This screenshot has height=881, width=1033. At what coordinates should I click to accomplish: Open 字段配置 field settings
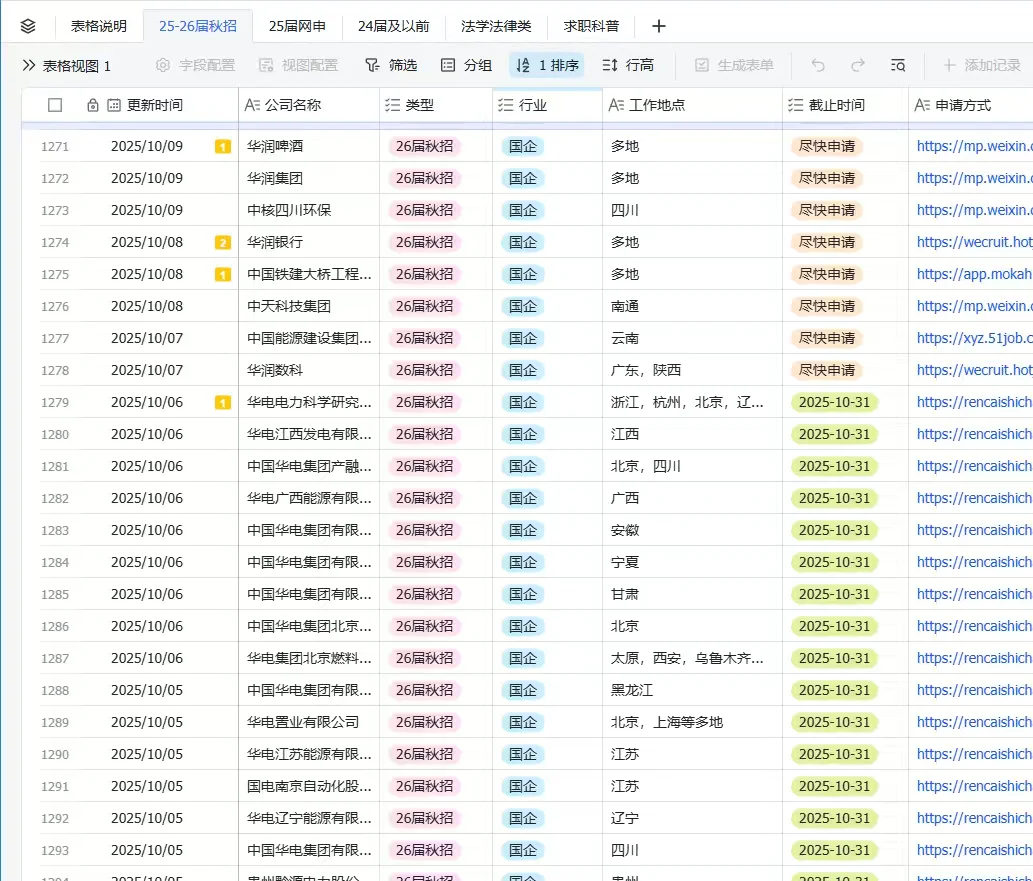[x=196, y=65]
